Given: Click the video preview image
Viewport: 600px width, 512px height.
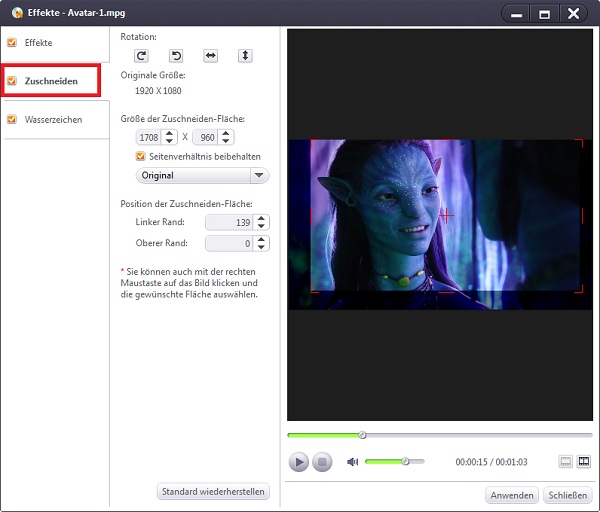Looking at the screenshot, I should point(440,225).
